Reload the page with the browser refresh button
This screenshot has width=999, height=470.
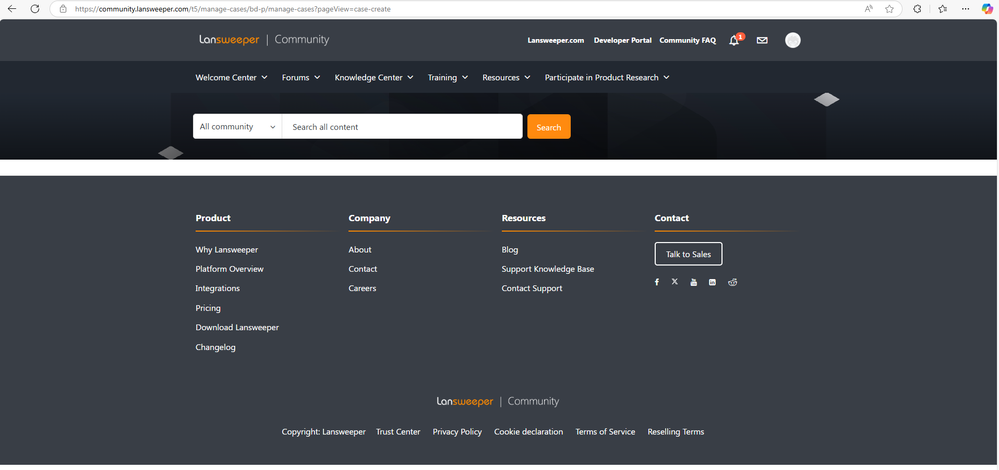click(x=35, y=9)
